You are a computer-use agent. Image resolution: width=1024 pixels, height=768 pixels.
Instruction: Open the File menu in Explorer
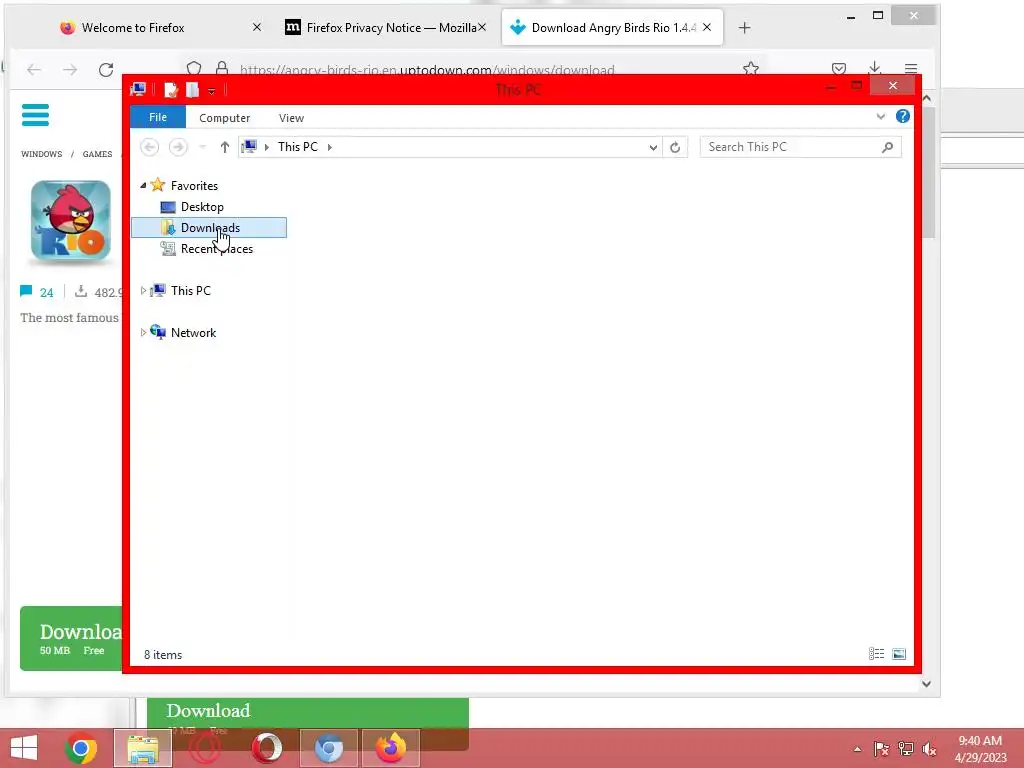coord(158,117)
